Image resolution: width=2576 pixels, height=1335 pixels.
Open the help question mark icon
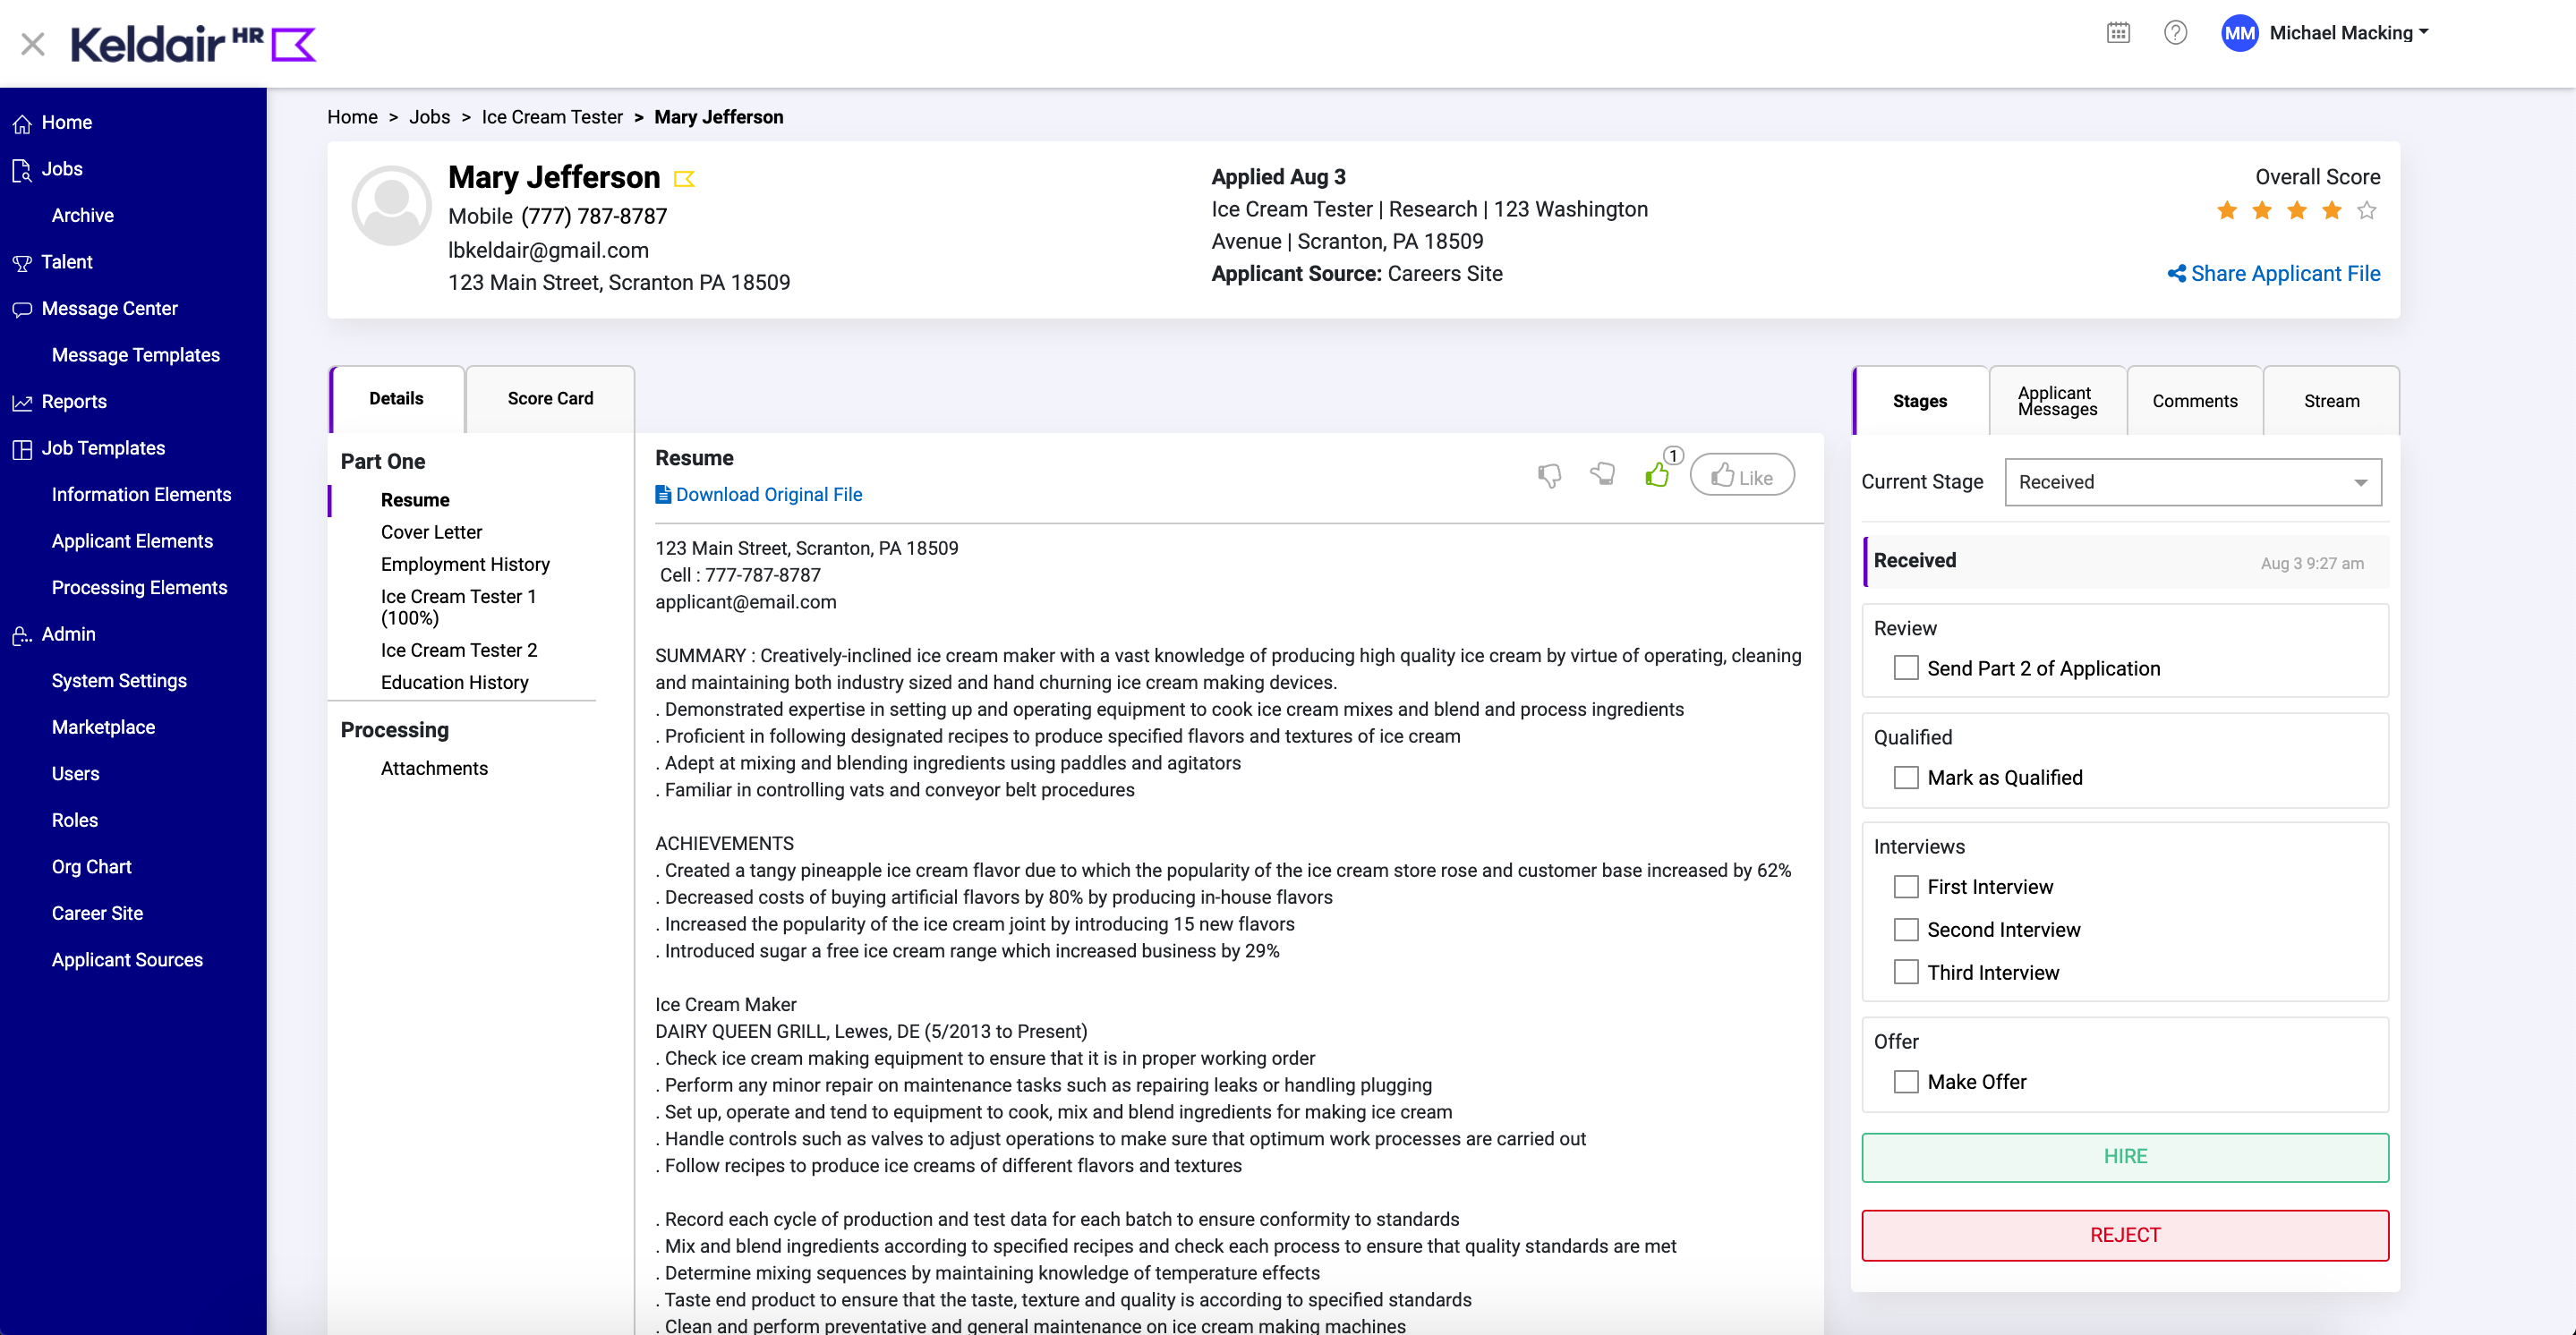2175,33
